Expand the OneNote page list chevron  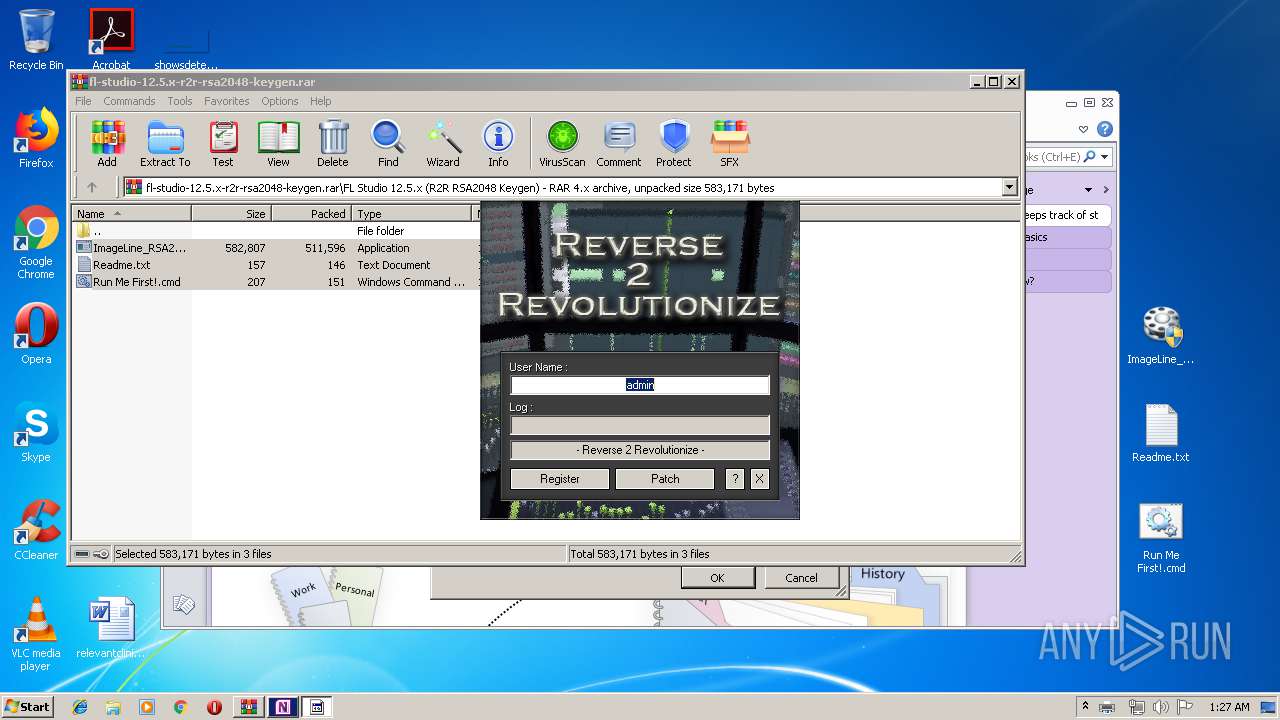point(1106,189)
